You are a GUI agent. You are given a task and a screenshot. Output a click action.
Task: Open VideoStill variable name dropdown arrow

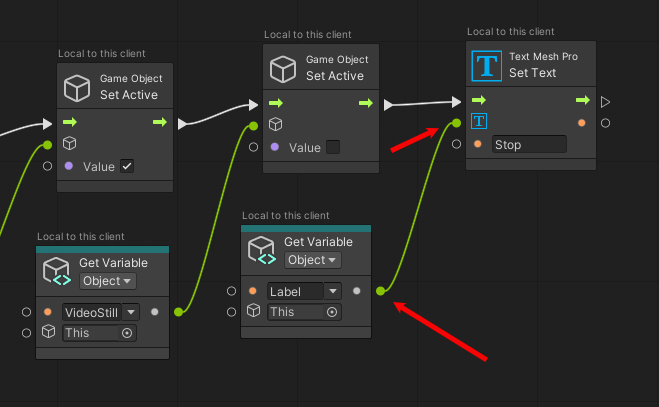131,312
